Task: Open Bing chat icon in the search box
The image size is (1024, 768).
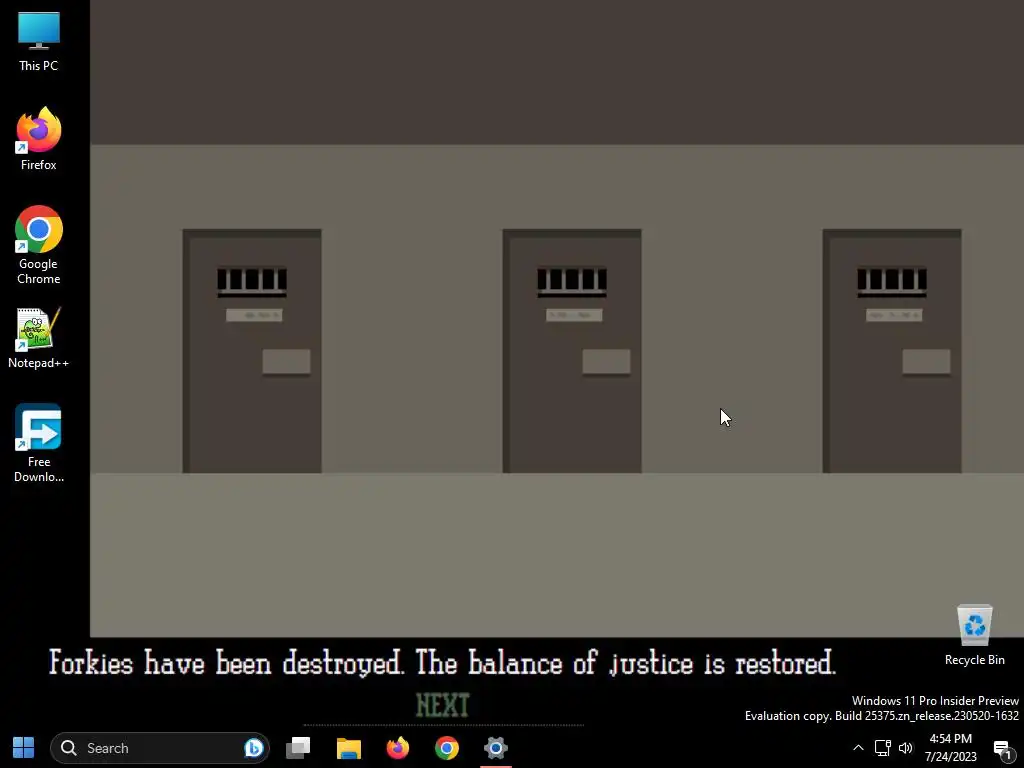Action: point(253,748)
